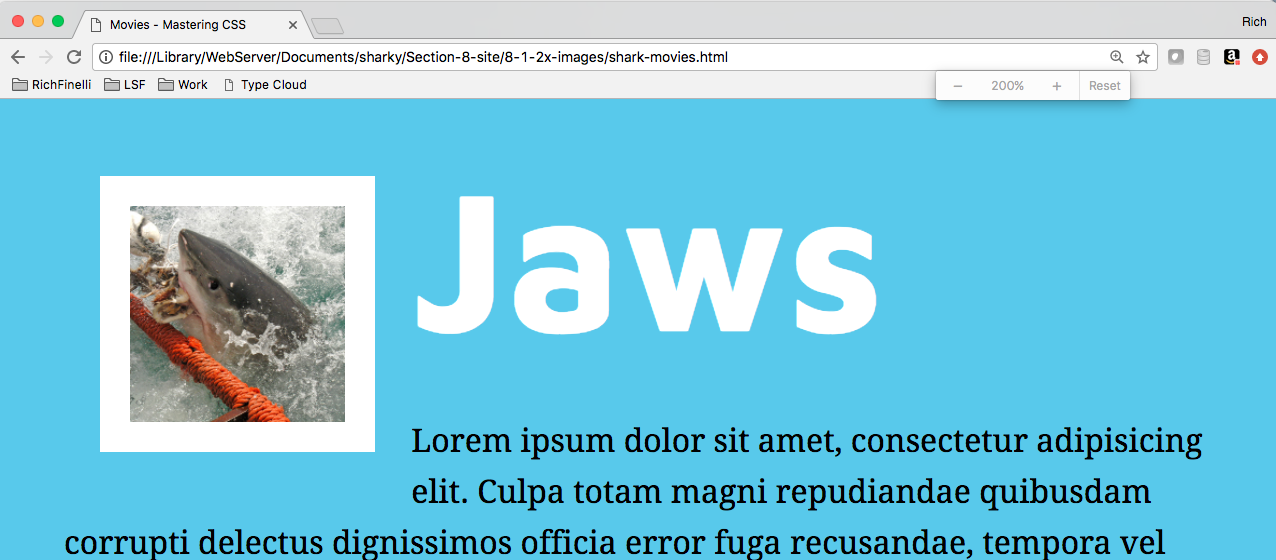Screen dimensions: 1276x560
Task: Click the Lorem ipsum paragraph text
Action: tap(634, 491)
